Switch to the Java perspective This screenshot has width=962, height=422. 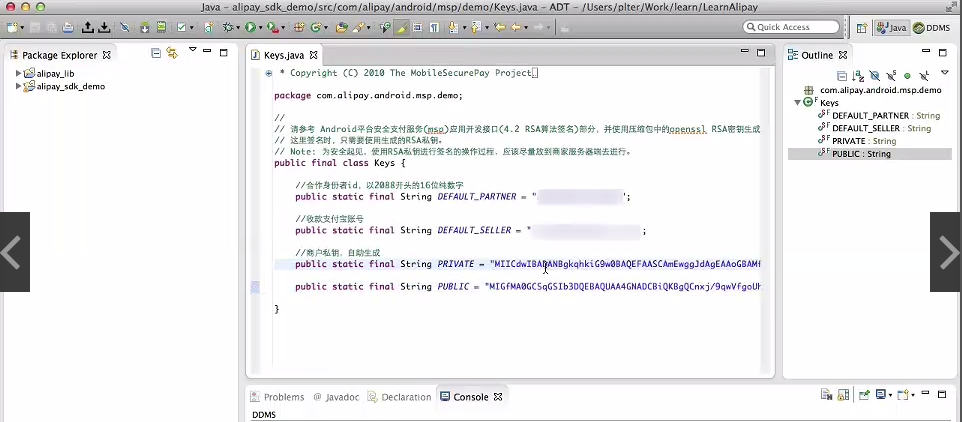point(892,28)
